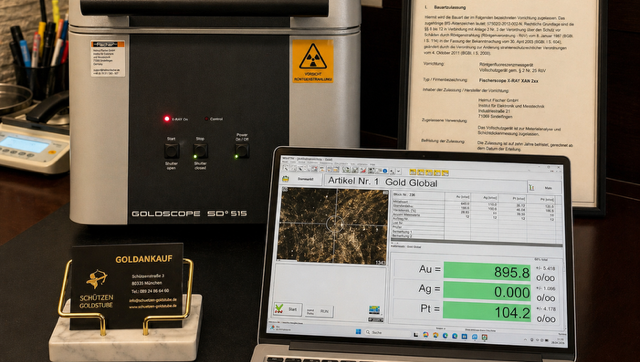Viewport: 640px width, 362px height.
Task: Click the first tool icon in the toolbar
Action: click(x=286, y=168)
